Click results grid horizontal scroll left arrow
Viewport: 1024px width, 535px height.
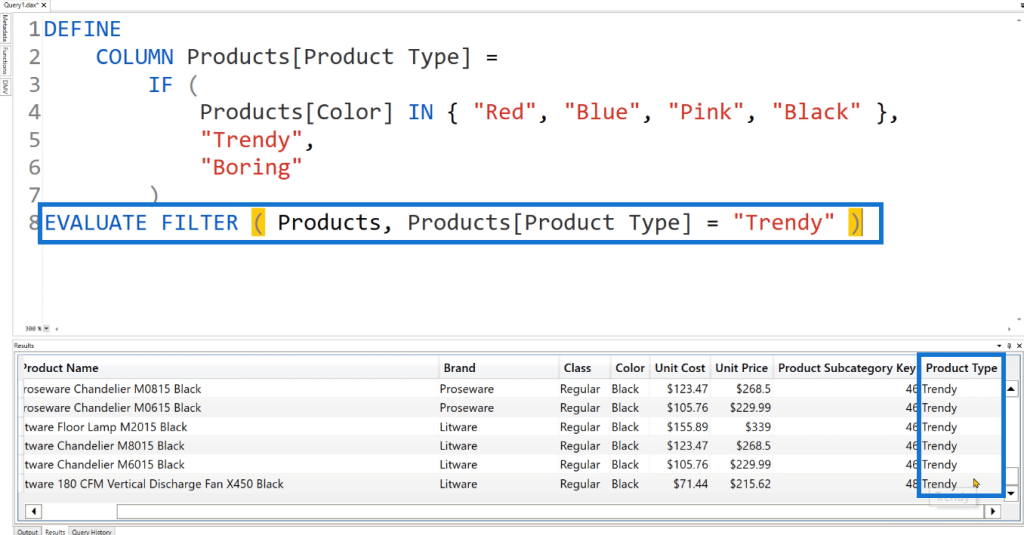(x=33, y=511)
